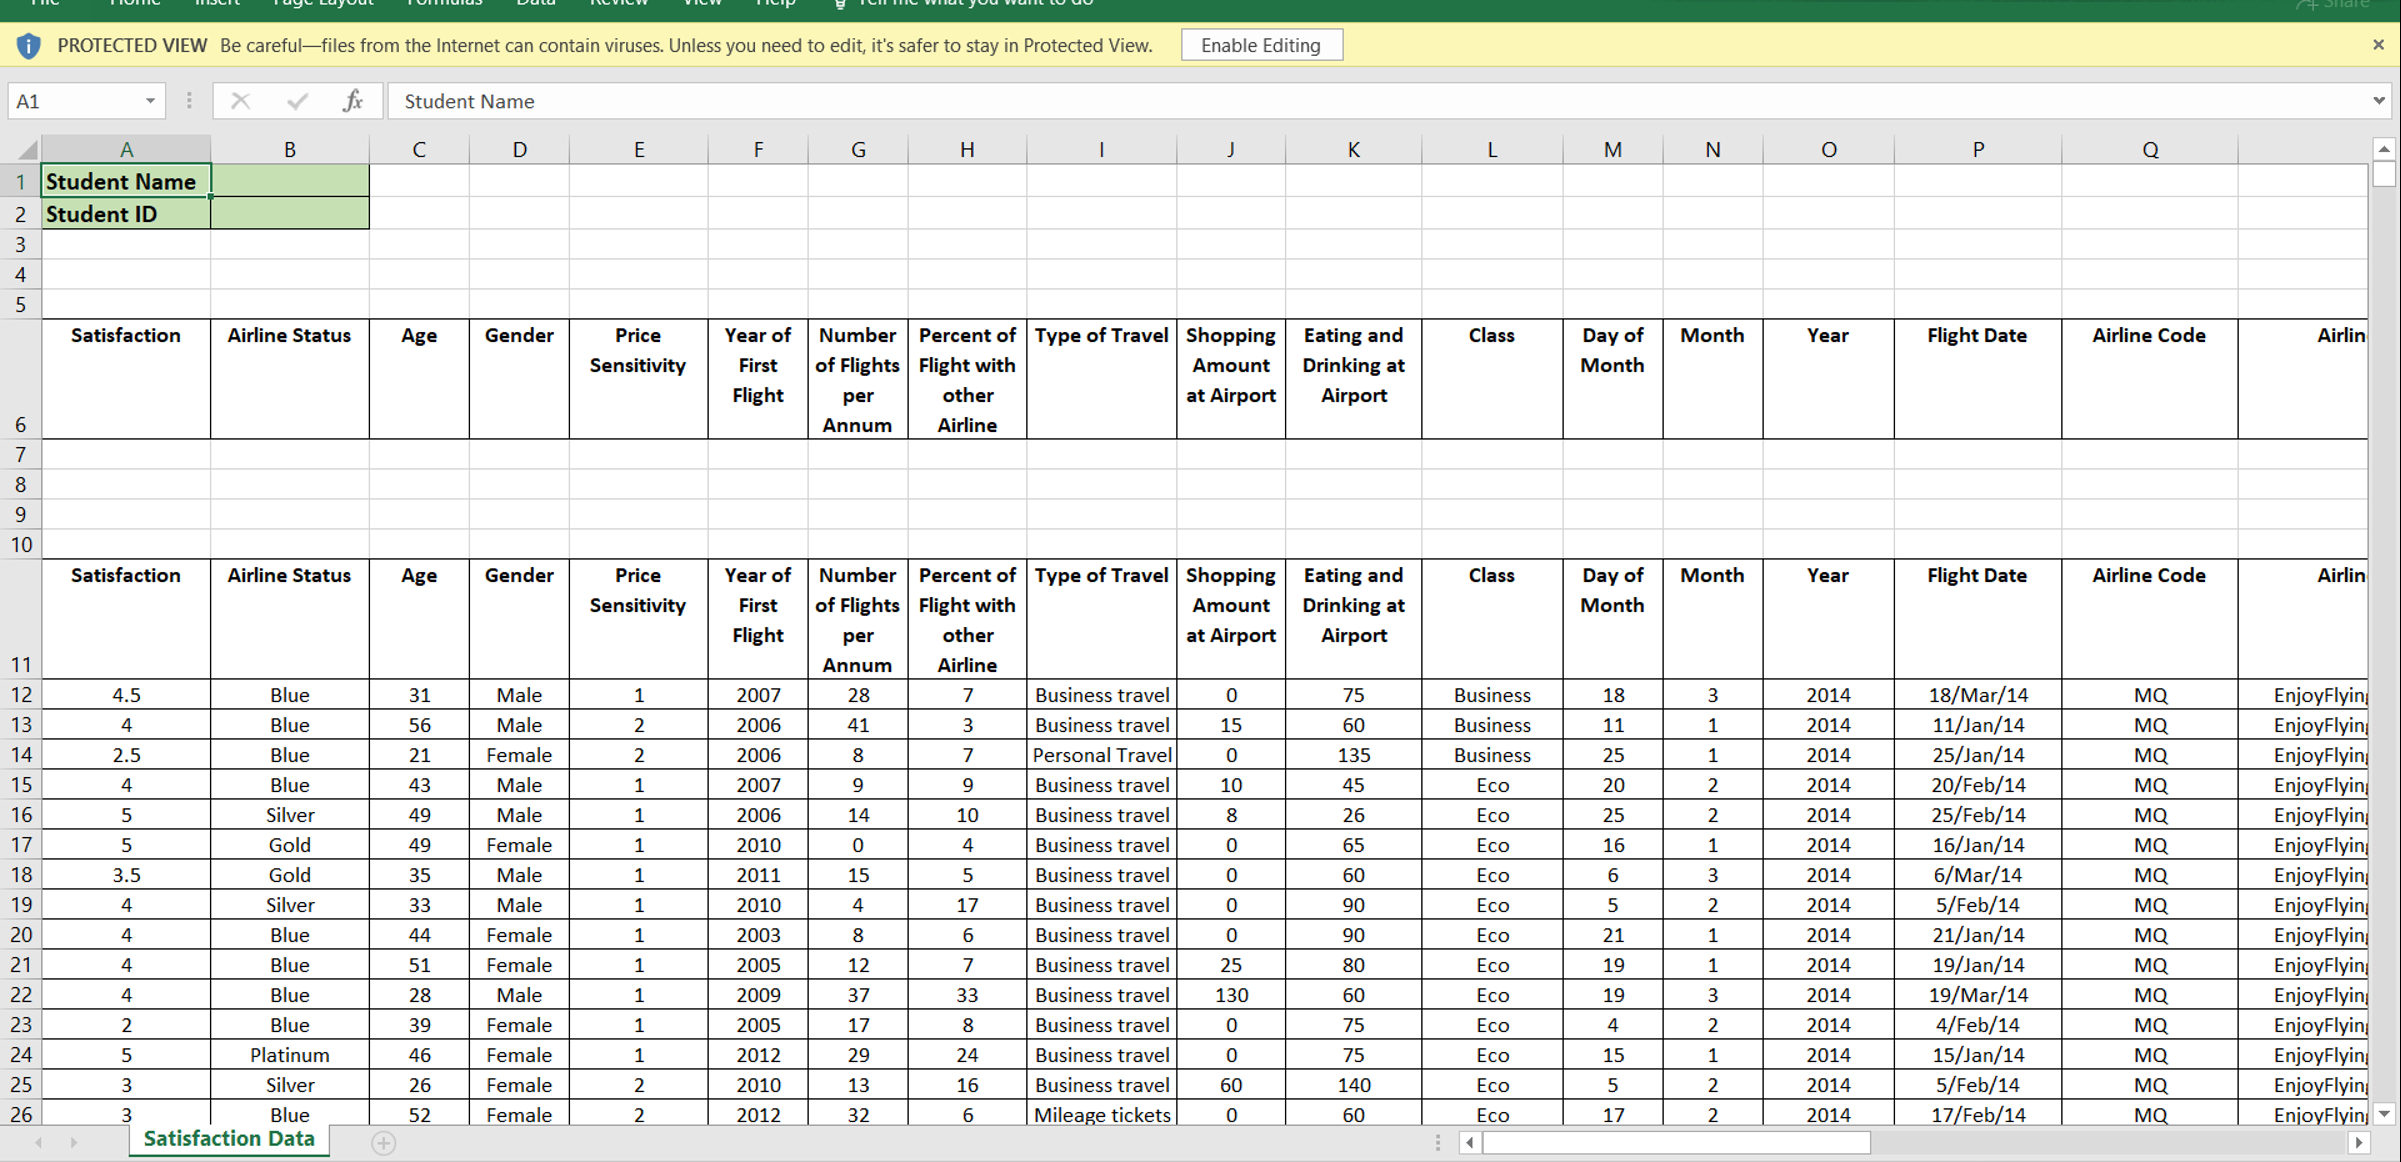
Task: Switch to the Satisfaction Data sheet tab
Action: (229, 1139)
